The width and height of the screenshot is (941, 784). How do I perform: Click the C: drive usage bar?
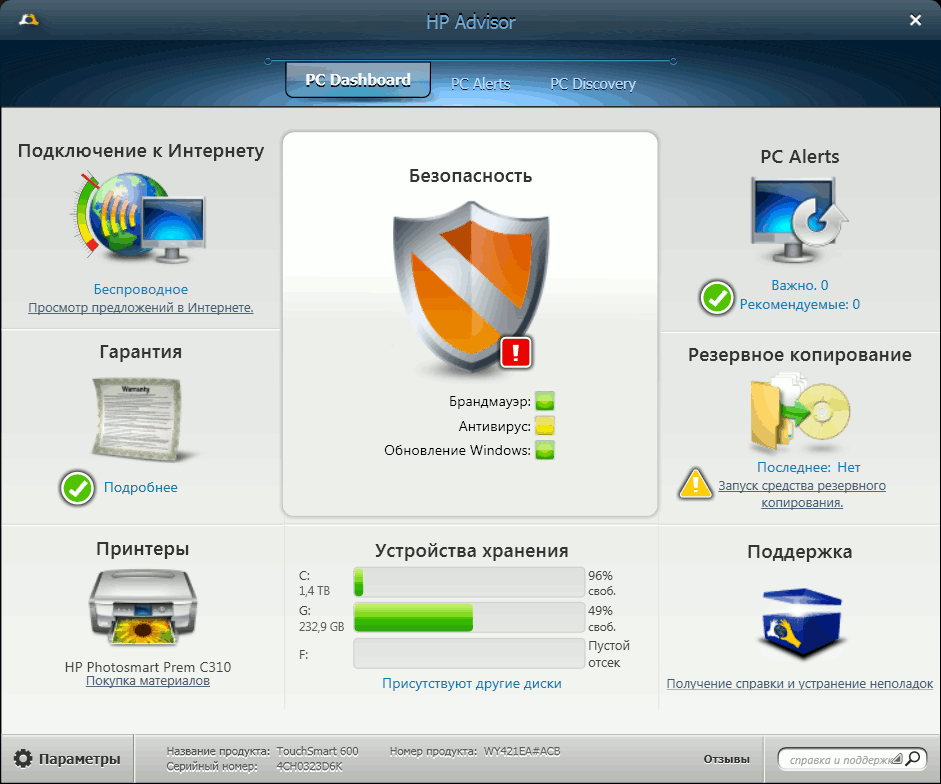point(469,582)
